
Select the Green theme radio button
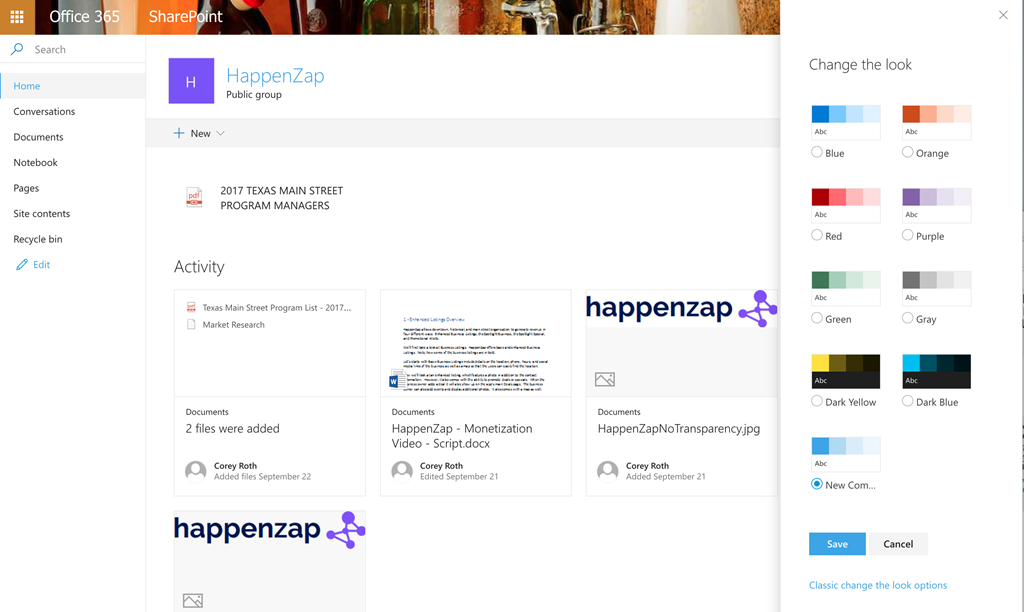816,318
